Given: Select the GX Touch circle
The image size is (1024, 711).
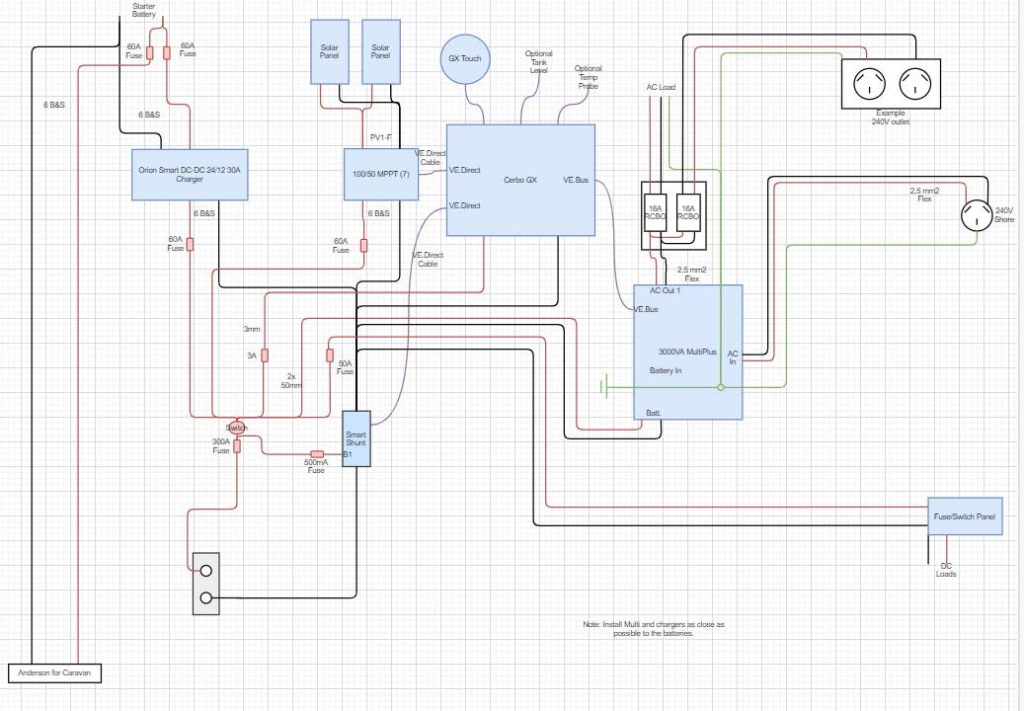Looking at the screenshot, I should tap(465, 59).
